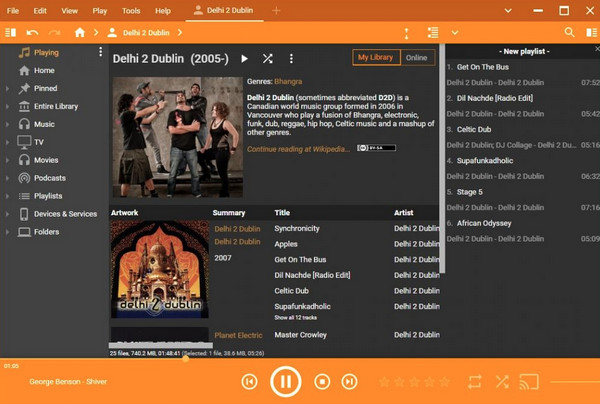Open the View menu
The image size is (600, 404).
coord(69,10)
